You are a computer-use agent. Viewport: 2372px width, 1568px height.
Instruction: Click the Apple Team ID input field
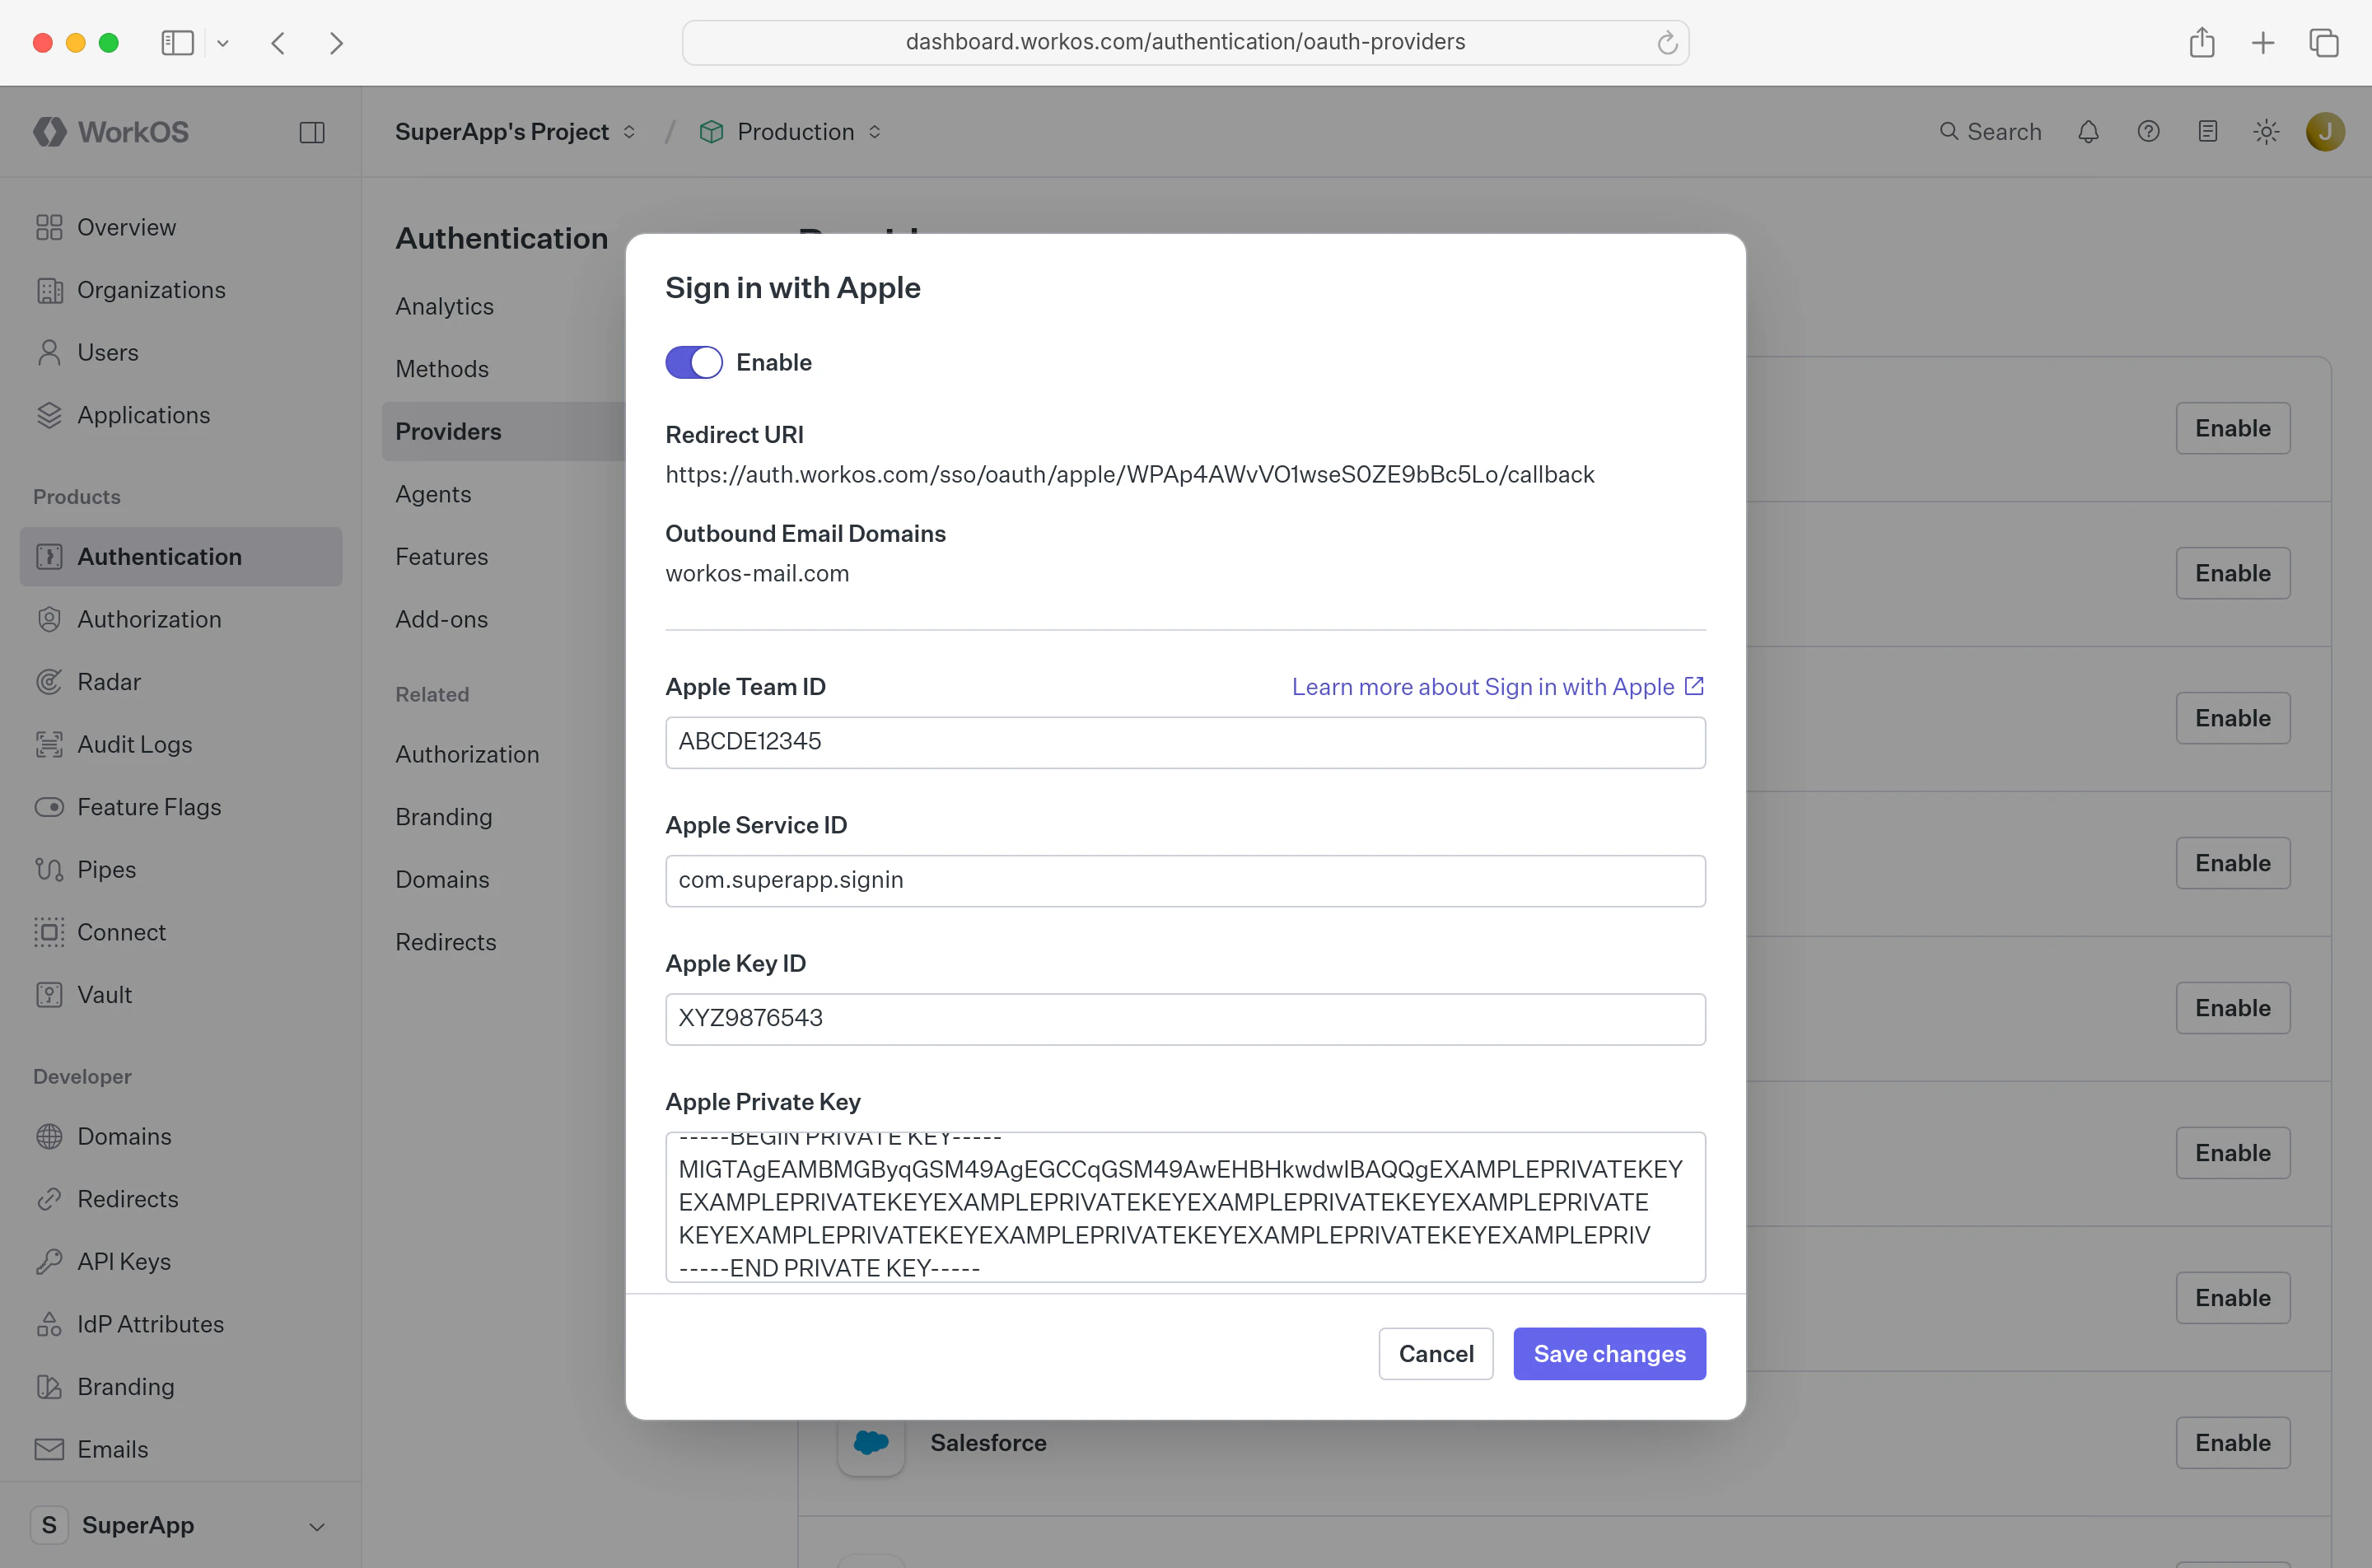(1185, 742)
